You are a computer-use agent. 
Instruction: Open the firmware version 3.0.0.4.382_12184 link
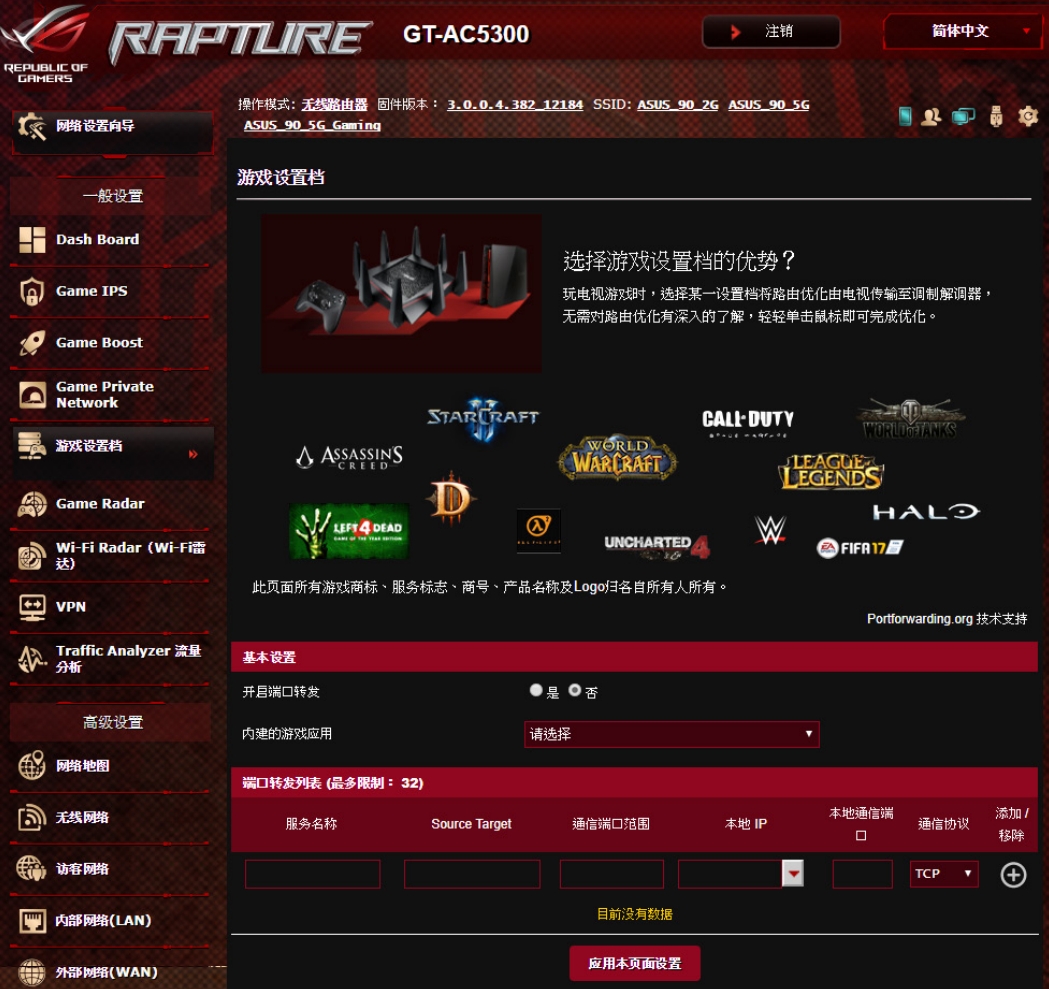(514, 104)
